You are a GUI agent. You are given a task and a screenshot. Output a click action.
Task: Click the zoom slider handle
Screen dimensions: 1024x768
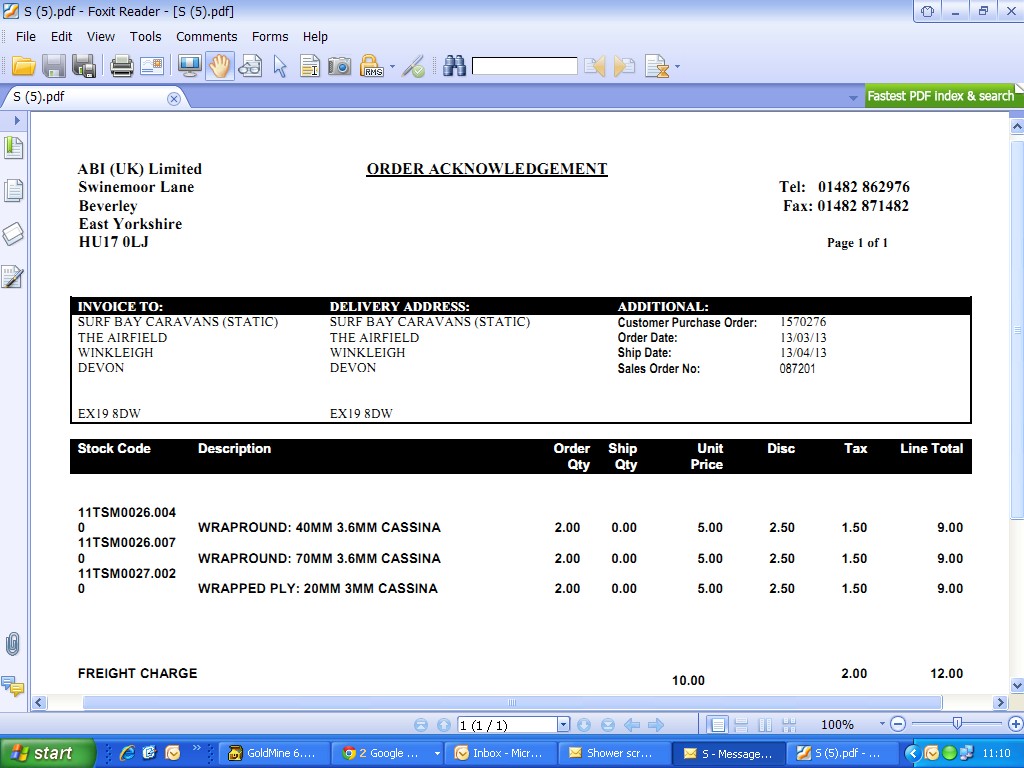(957, 723)
